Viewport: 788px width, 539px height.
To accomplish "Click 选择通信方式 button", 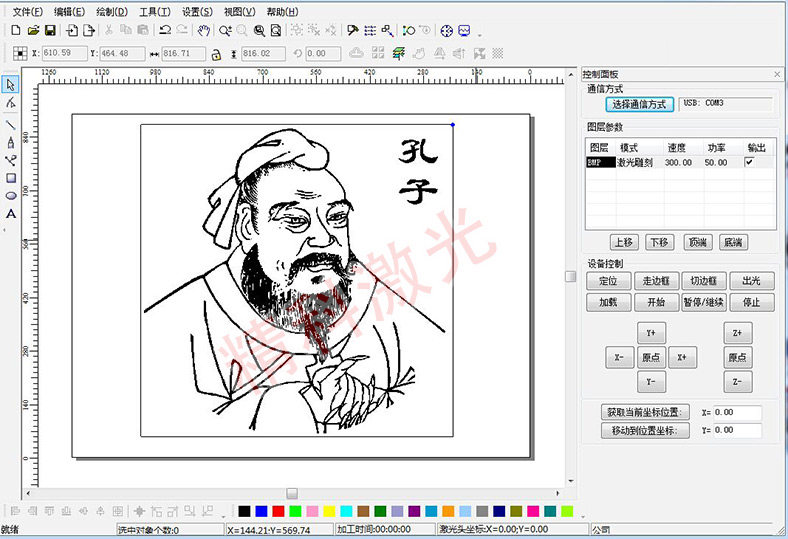I will click(639, 104).
